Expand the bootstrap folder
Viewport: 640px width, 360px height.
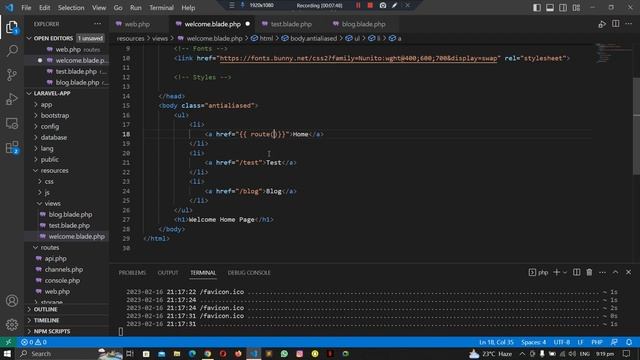tap(54, 116)
